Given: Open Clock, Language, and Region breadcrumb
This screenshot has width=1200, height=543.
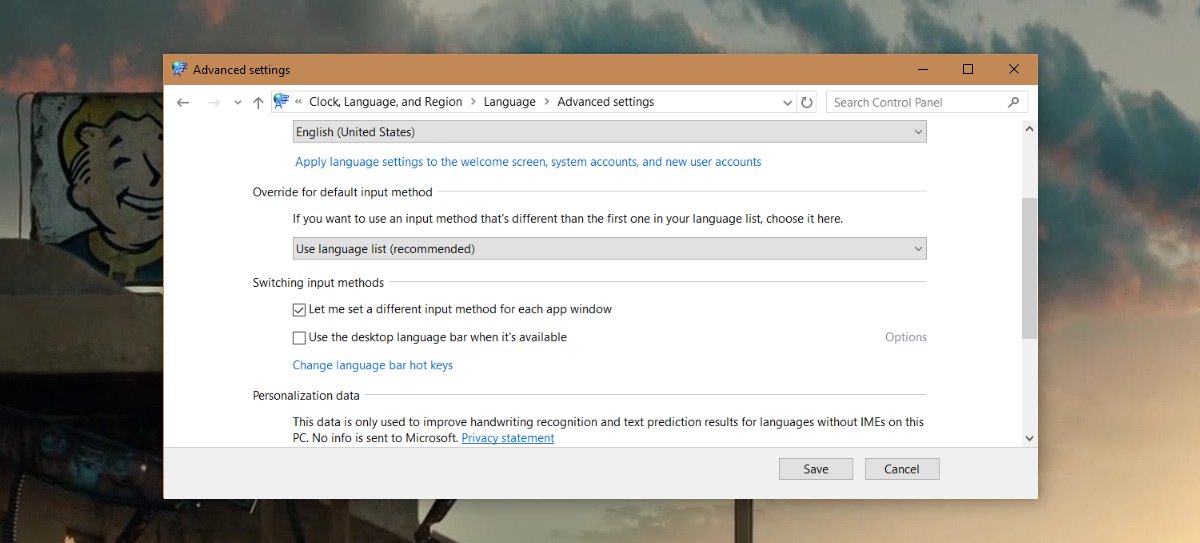Looking at the screenshot, I should pos(386,102).
